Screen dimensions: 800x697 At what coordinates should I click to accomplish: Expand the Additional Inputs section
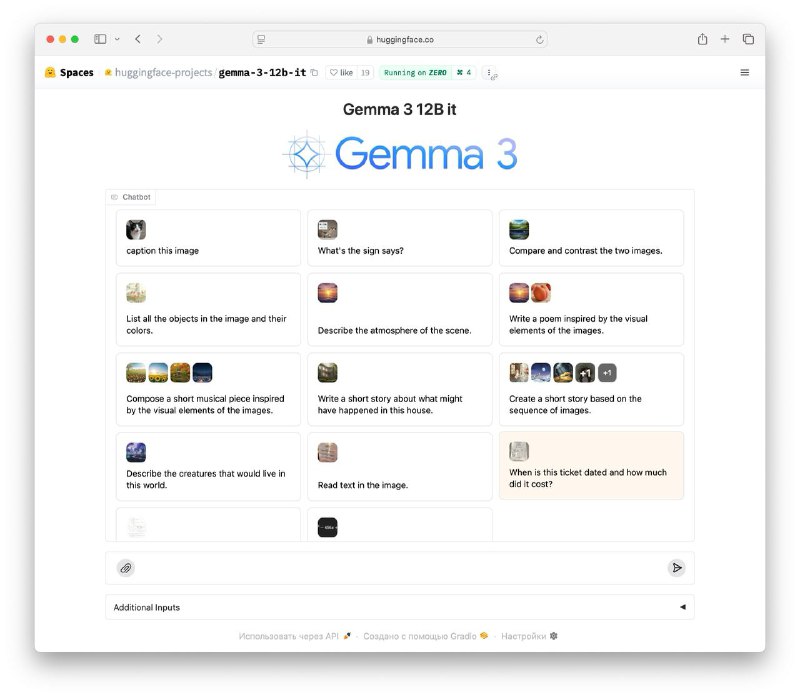pyautogui.click(x=399, y=607)
